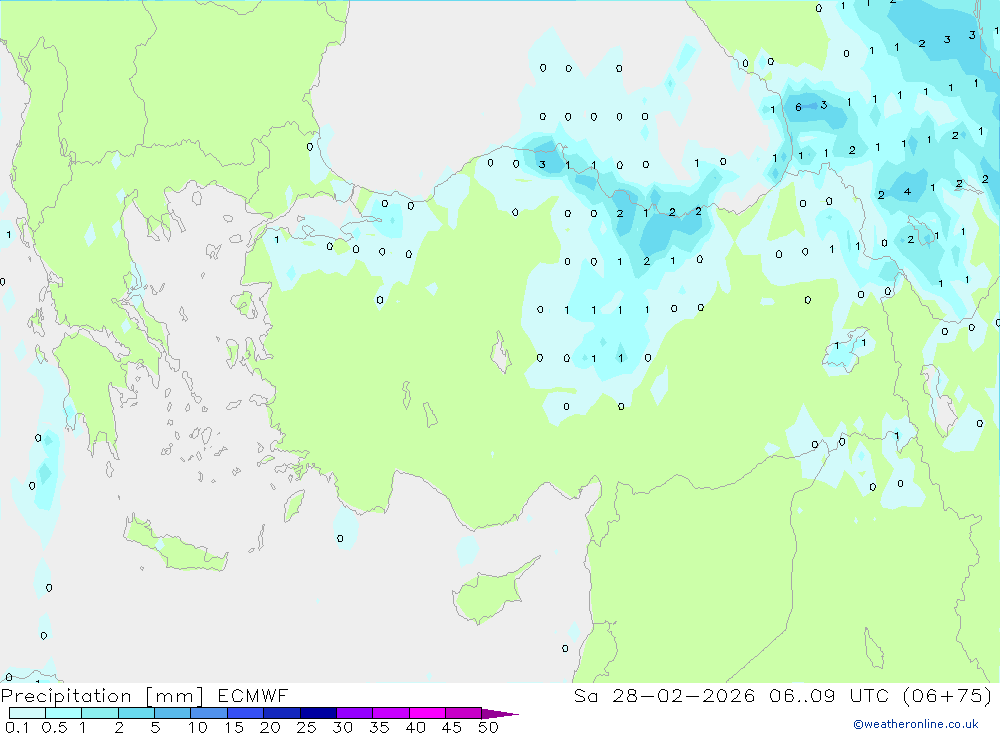The image size is (1000, 733).
Task: Select the 45–50 mm legend color box
Action: click(464, 713)
